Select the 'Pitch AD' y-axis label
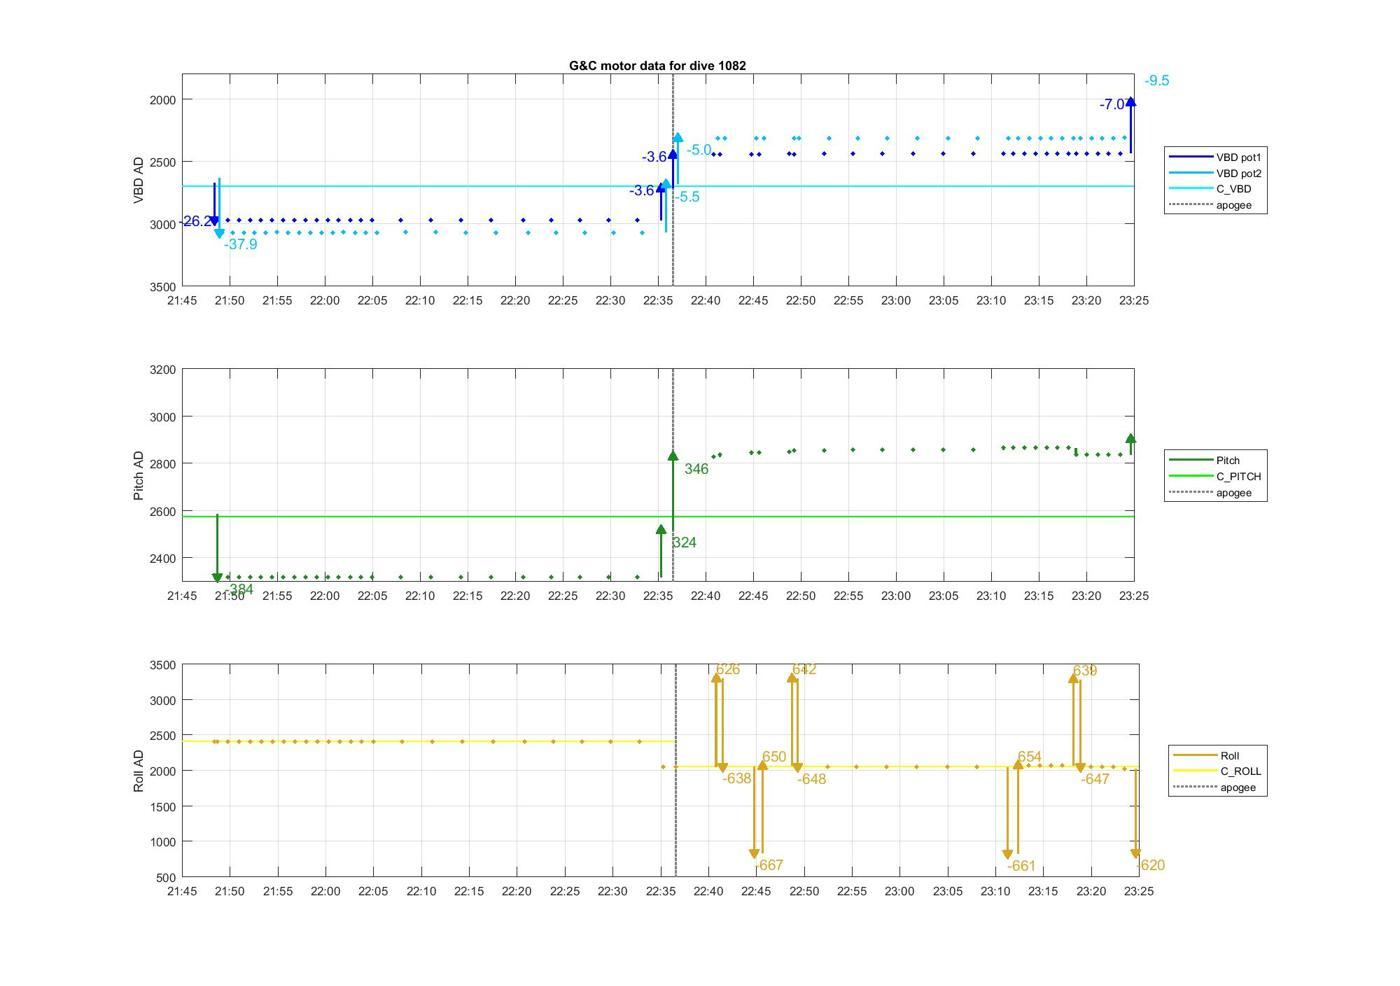 [x=139, y=476]
